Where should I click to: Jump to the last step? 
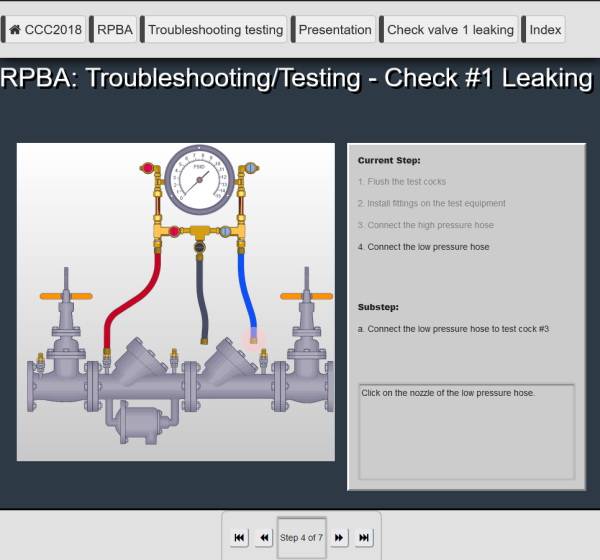click(x=364, y=538)
